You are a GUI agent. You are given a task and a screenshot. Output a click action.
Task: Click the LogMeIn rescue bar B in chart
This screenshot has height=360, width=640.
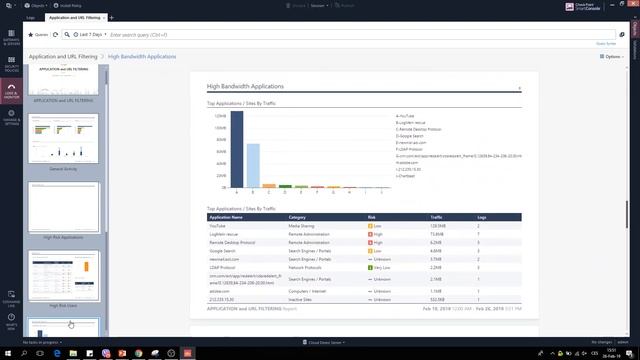tap(253, 165)
